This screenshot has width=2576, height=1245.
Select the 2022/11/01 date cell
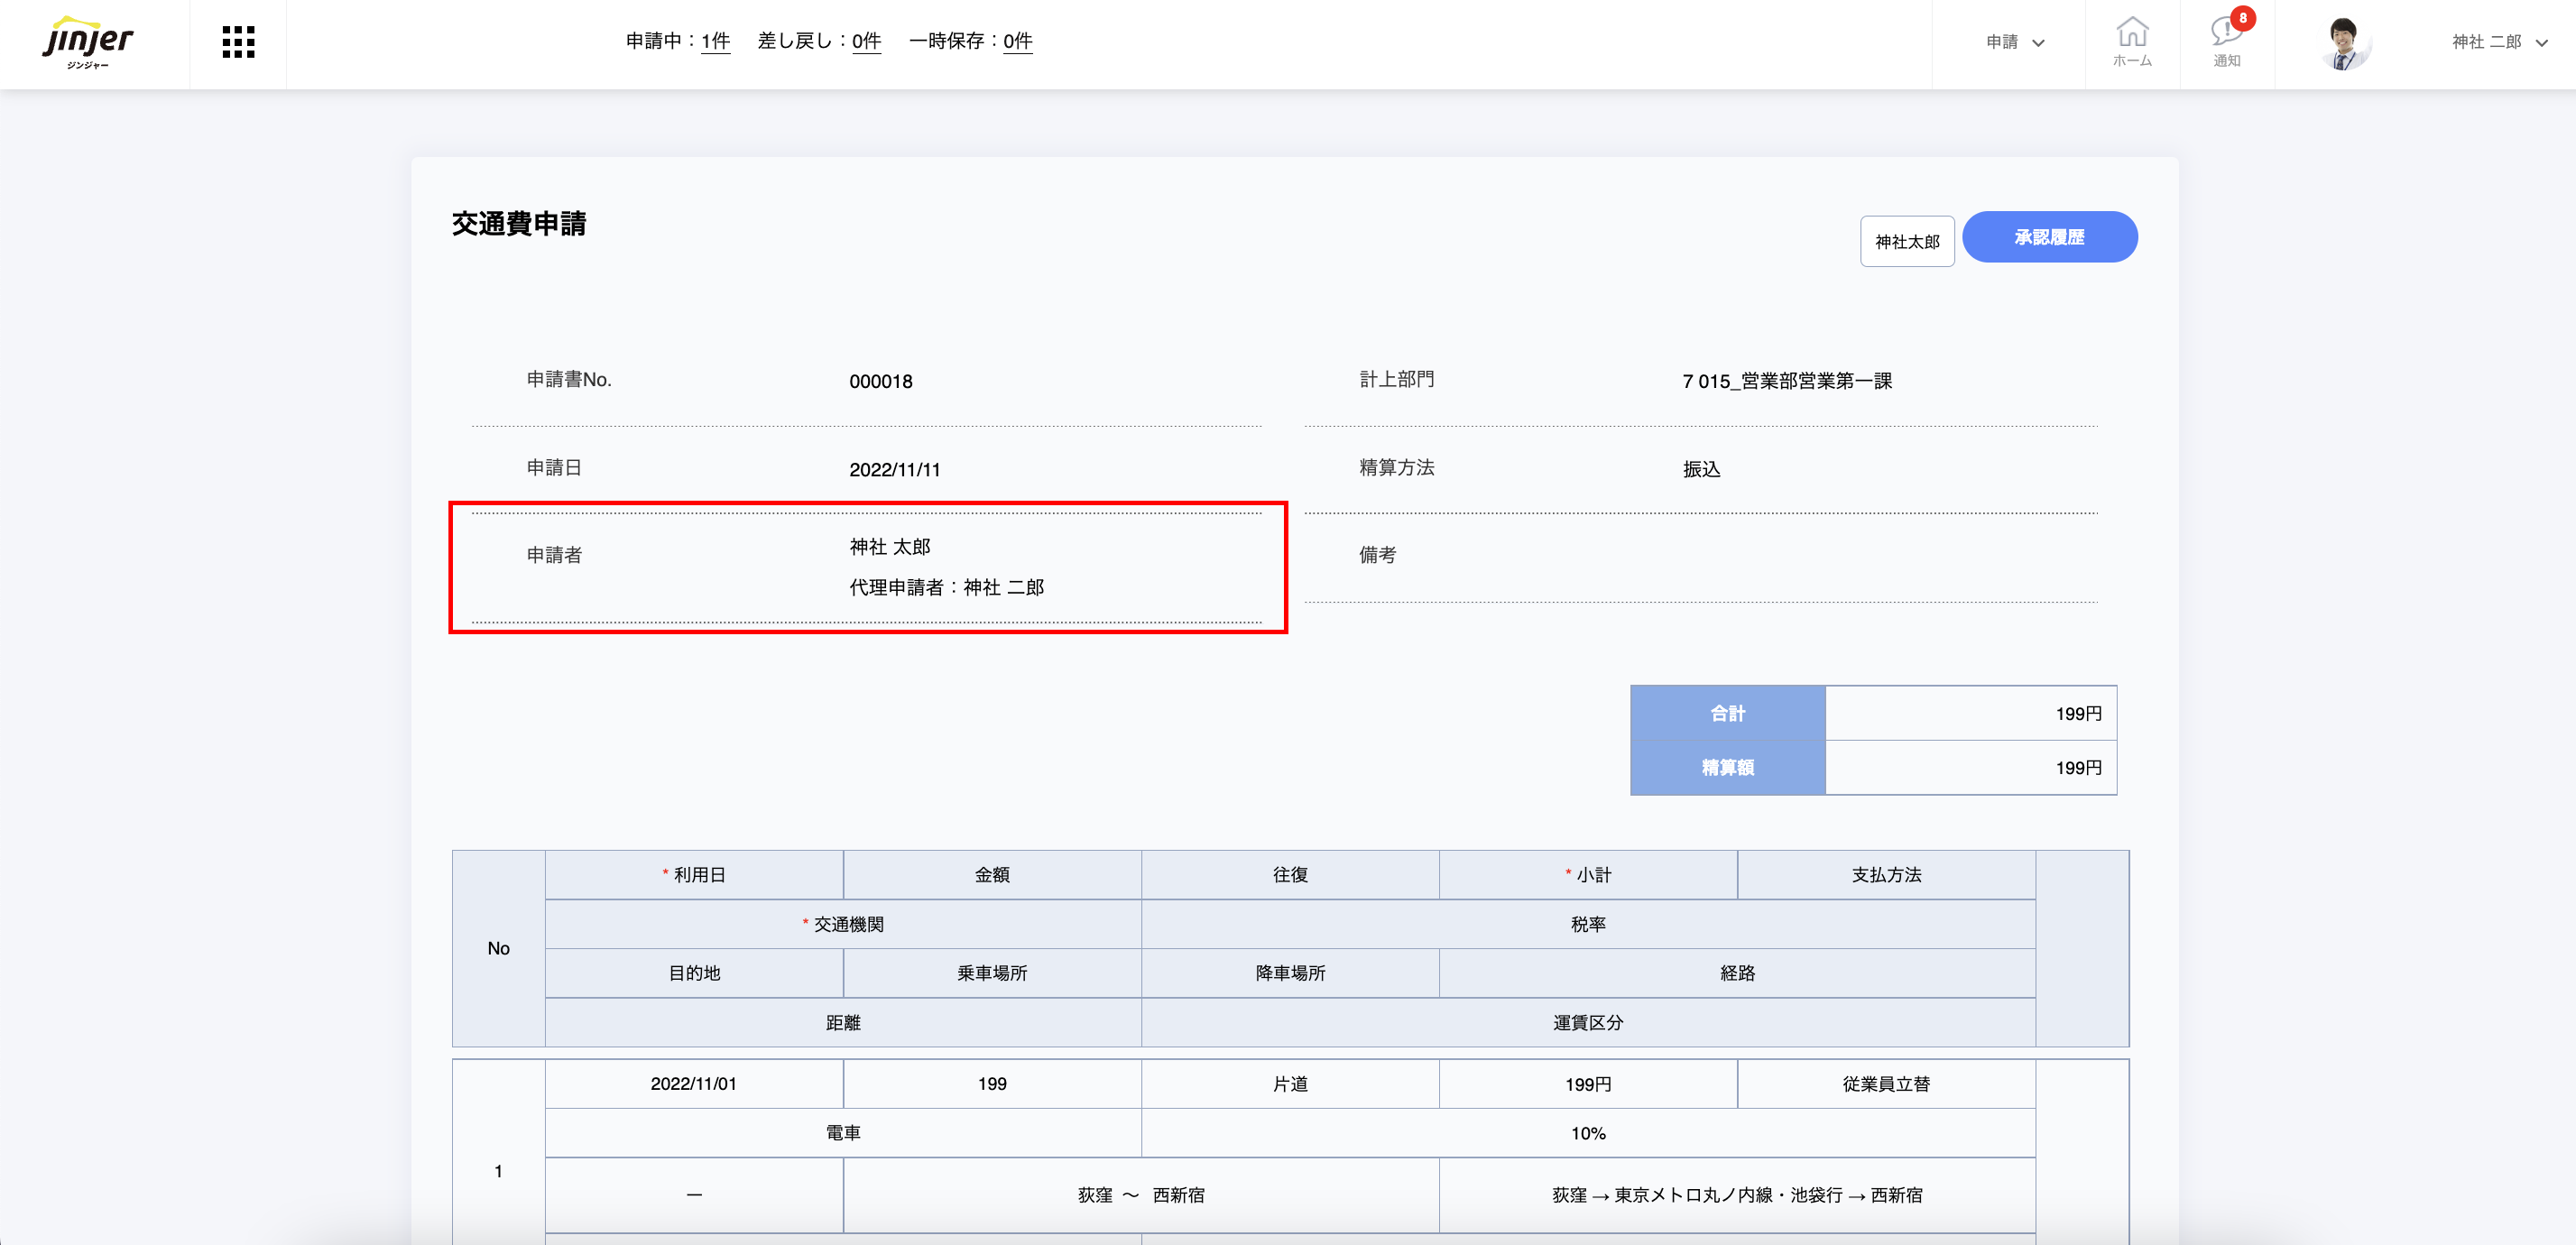pos(693,1083)
